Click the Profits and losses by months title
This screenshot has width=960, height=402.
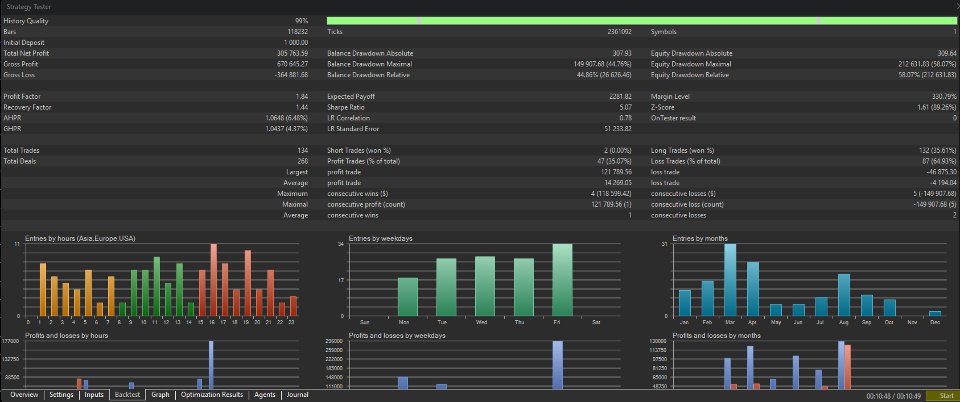click(x=717, y=335)
